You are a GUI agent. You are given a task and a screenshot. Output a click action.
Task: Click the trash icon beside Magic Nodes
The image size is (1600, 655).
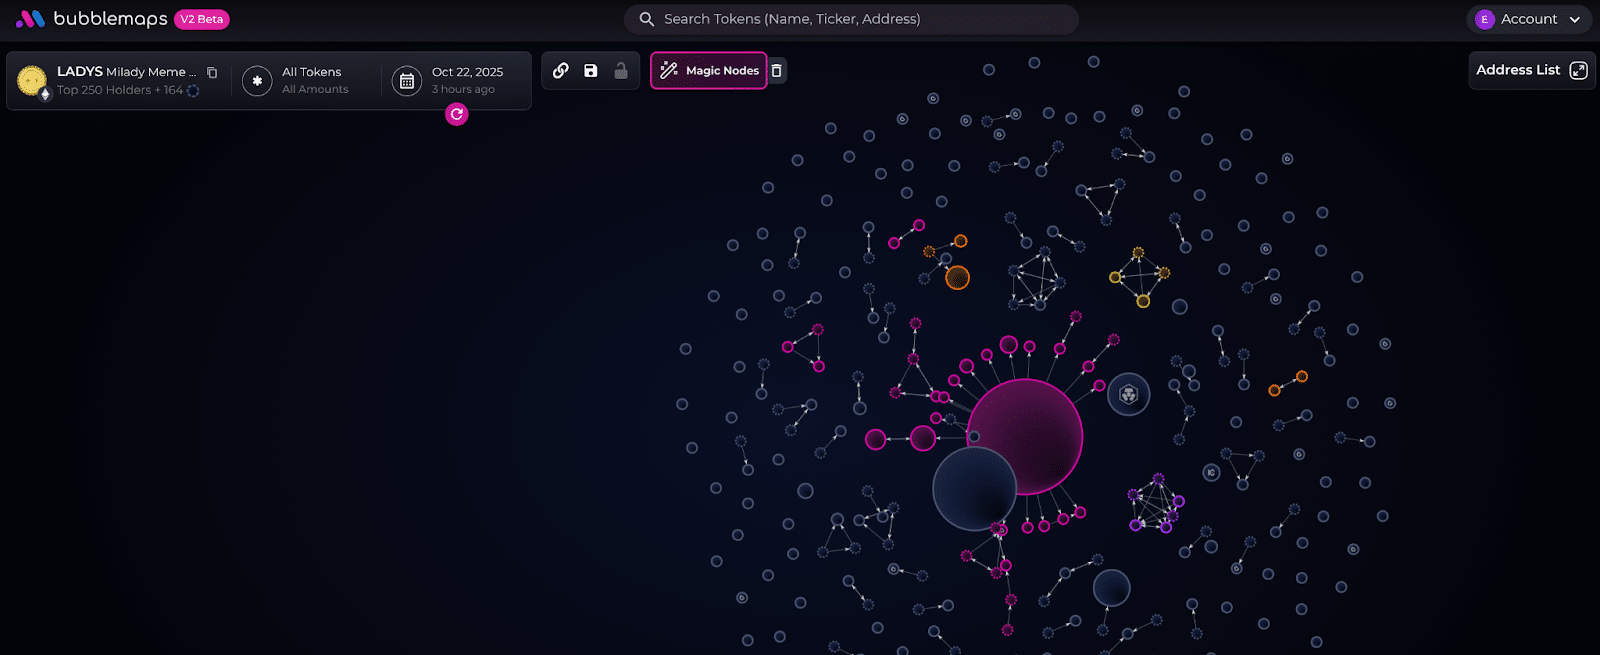tap(777, 70)
